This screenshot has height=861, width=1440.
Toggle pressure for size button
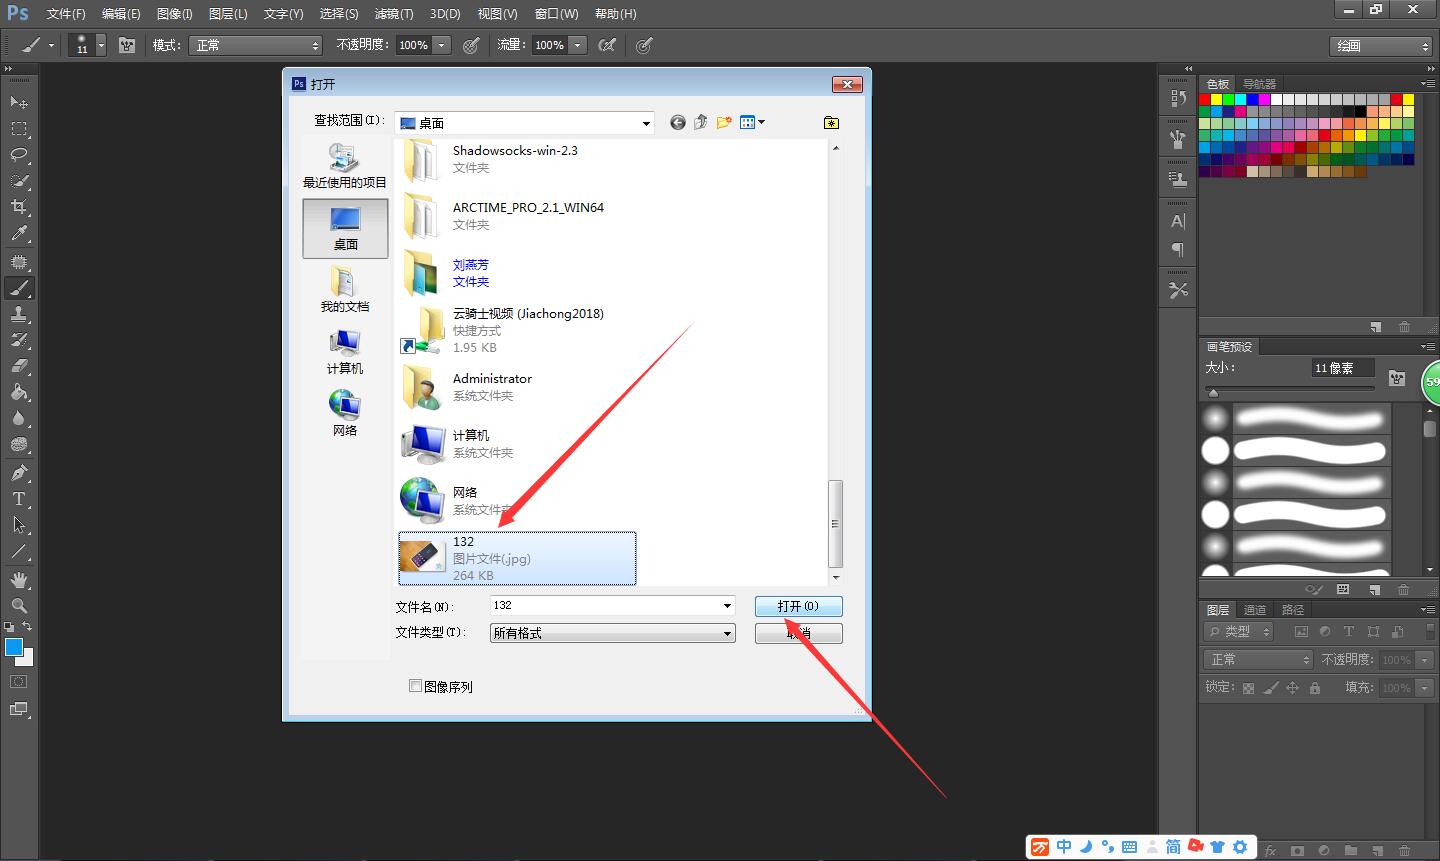645,45
